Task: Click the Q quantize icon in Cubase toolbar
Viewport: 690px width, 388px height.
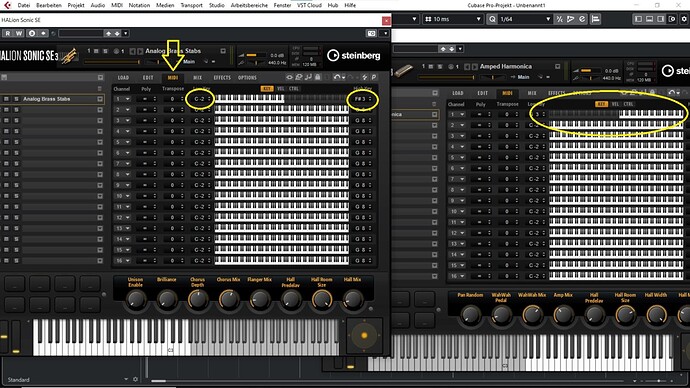Action: point(492,19)
